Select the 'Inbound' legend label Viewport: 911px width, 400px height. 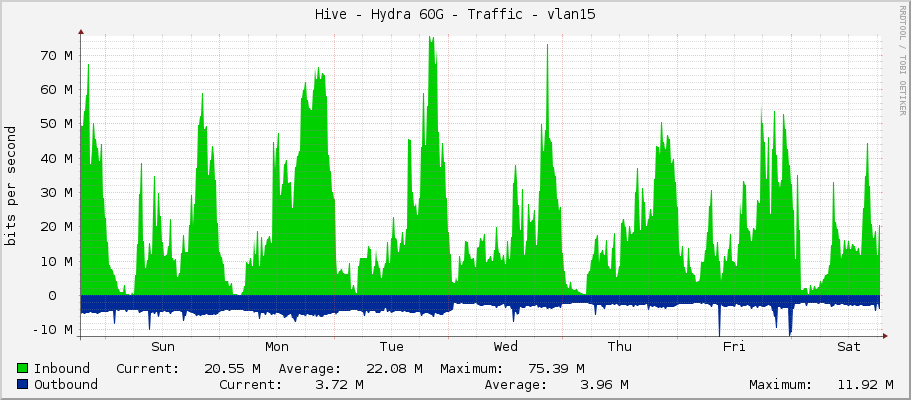coord(62,369)
